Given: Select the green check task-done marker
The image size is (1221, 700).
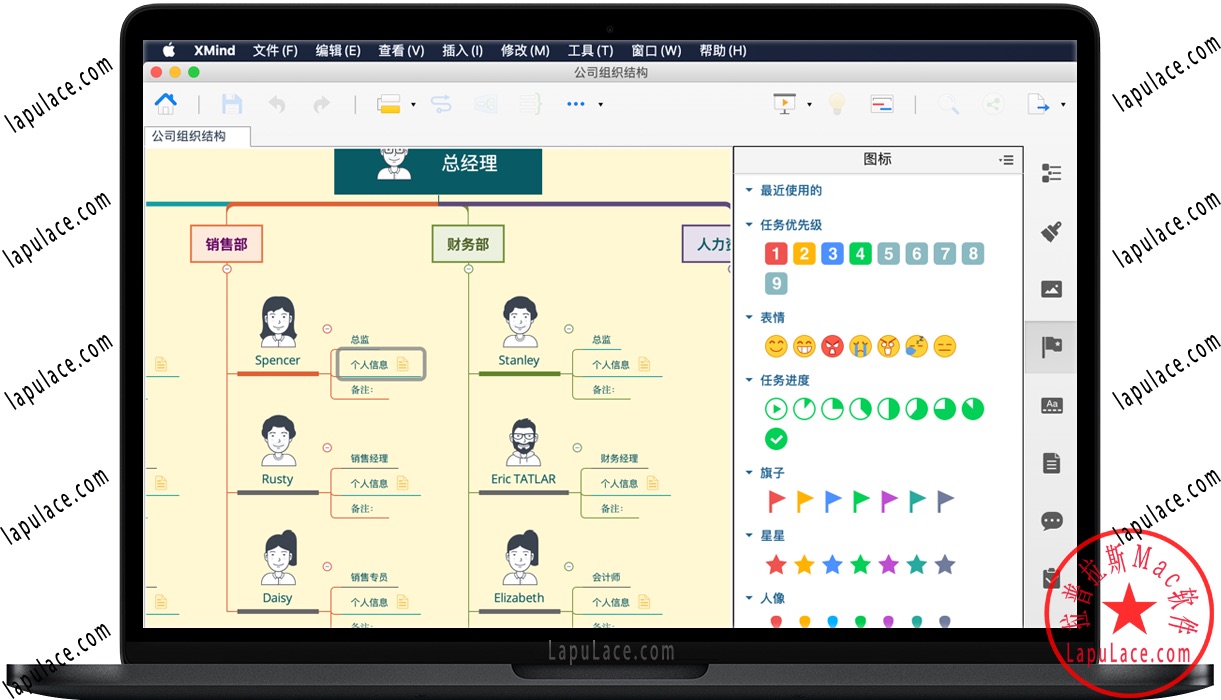Looking at the screenshot, I should tap(776, 438).
